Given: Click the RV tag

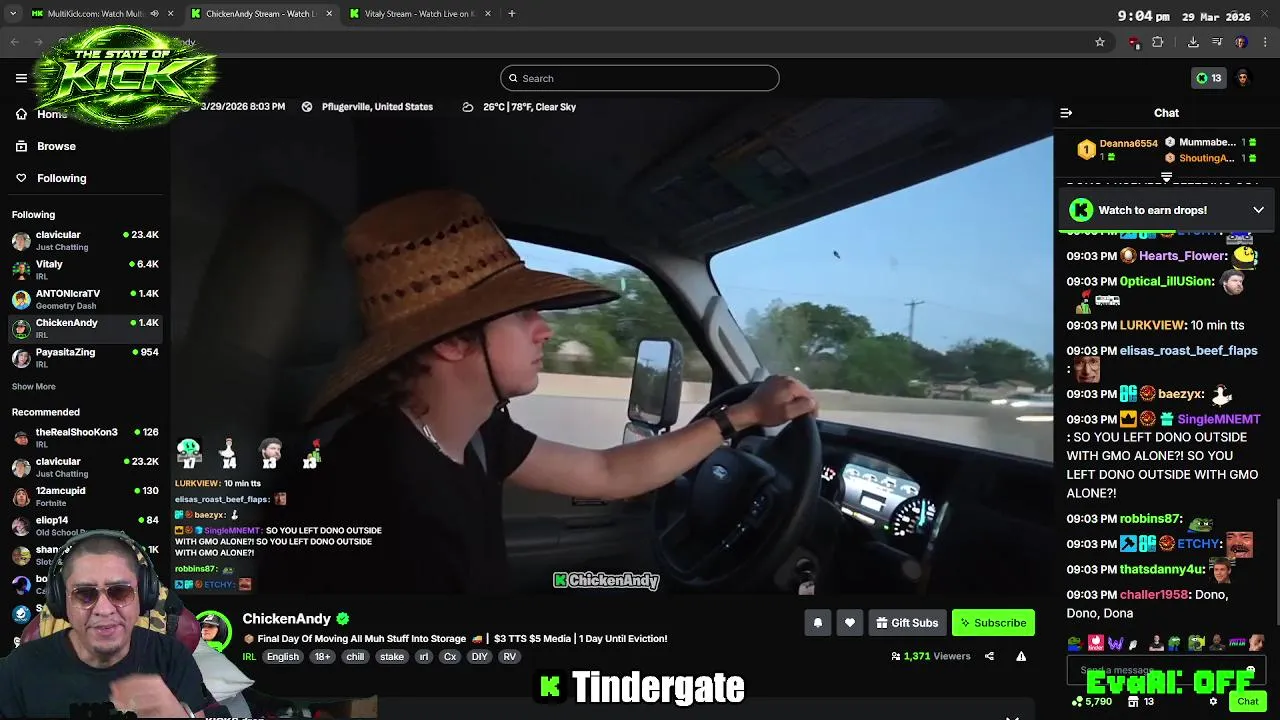Looking at the screenshot, I should tap(510, 657).
